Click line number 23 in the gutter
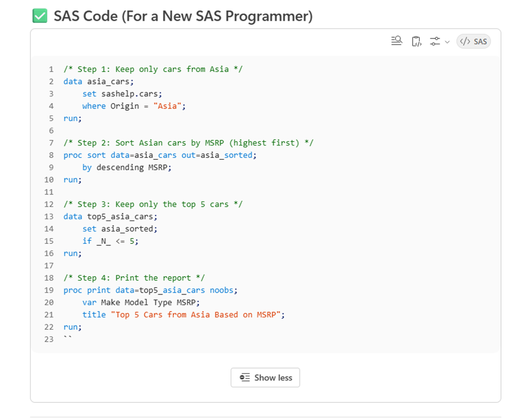Screen dimensions: 524x420 coord(49,339)
